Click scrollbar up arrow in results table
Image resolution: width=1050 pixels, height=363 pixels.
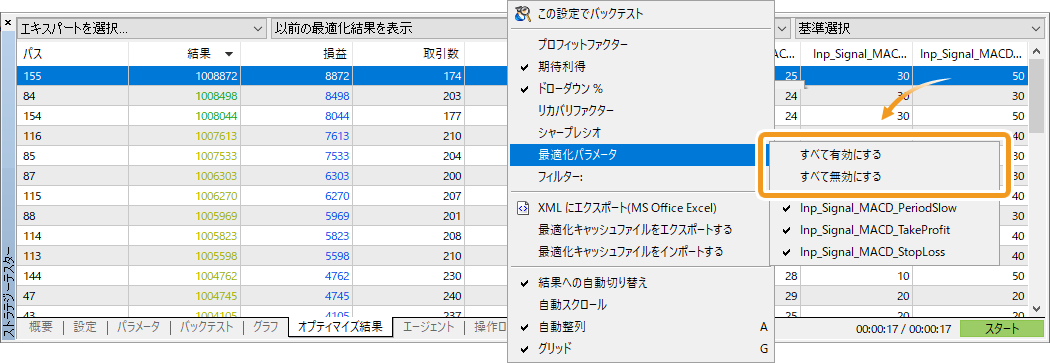pos(1037,52)
